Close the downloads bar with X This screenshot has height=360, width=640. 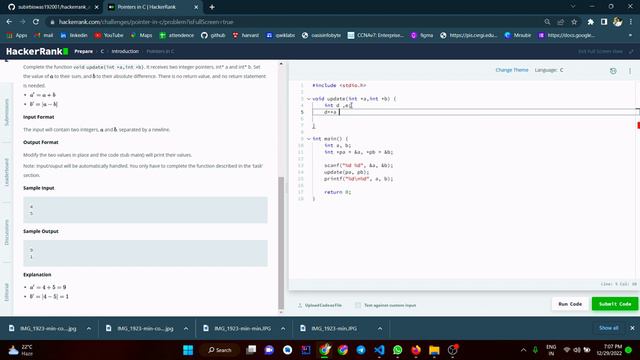[632, 328]
